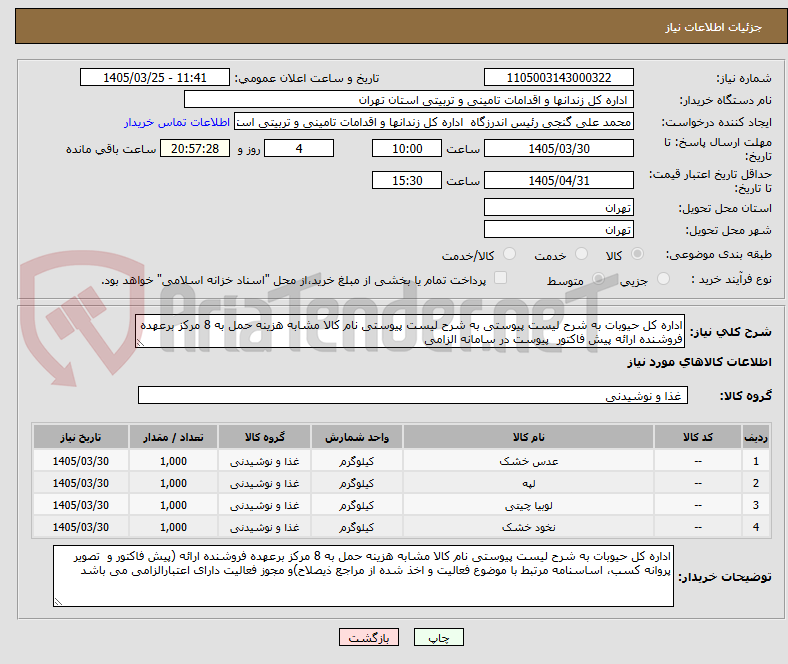Click the واحد شمارش column header
The height and width of the screenshot is (664, 788).
(356, 437)
